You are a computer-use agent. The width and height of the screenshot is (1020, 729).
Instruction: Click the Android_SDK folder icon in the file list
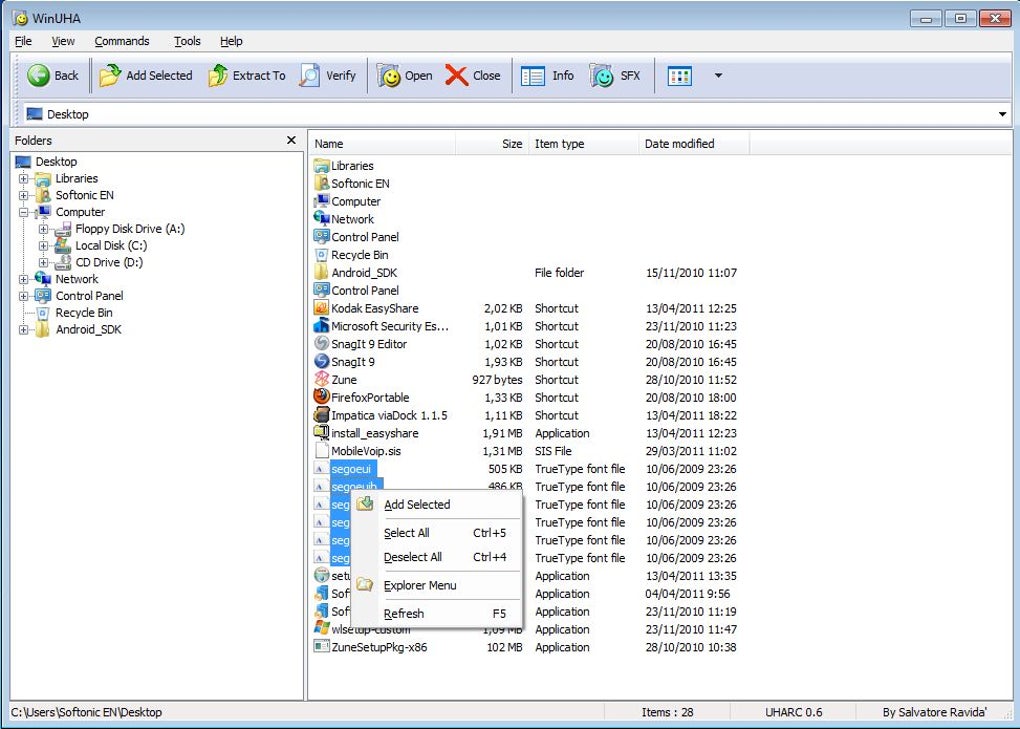321,272
